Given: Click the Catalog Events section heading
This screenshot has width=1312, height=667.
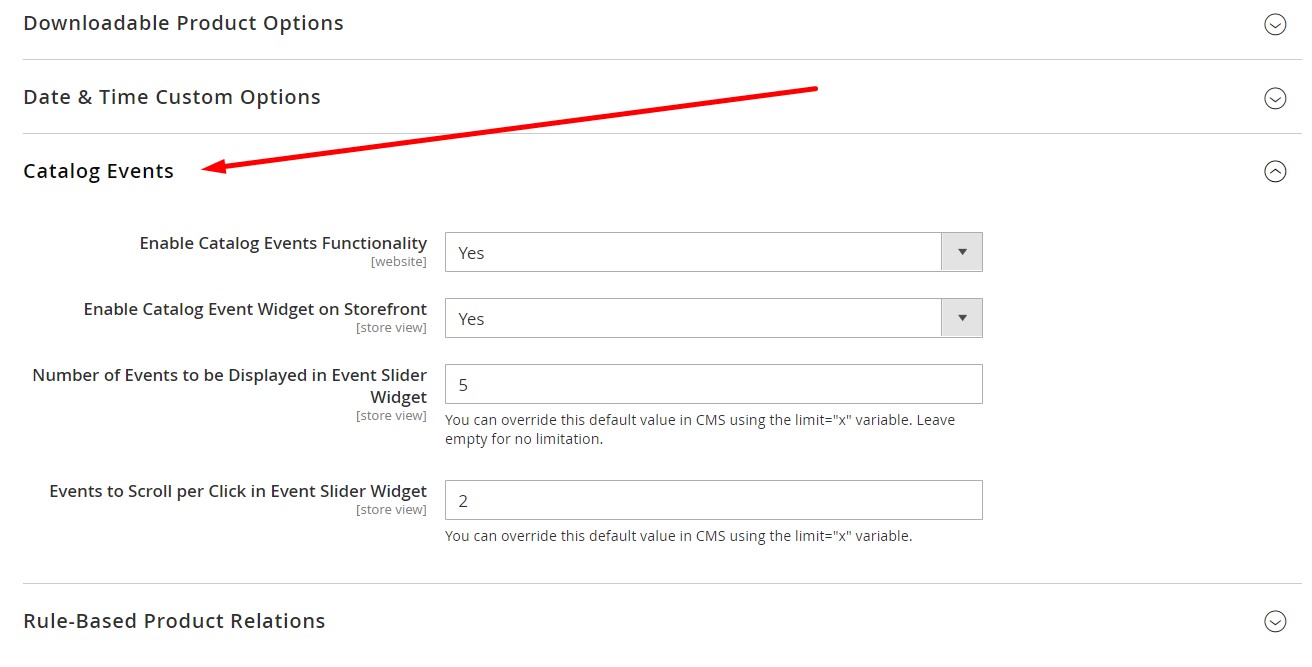Looking at the screenshot, I should 98,171.
